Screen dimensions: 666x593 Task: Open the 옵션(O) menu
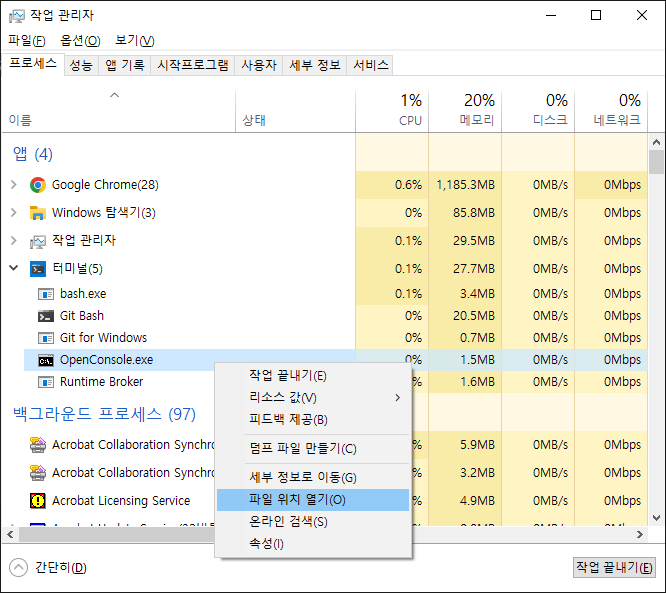pos(80,41)
